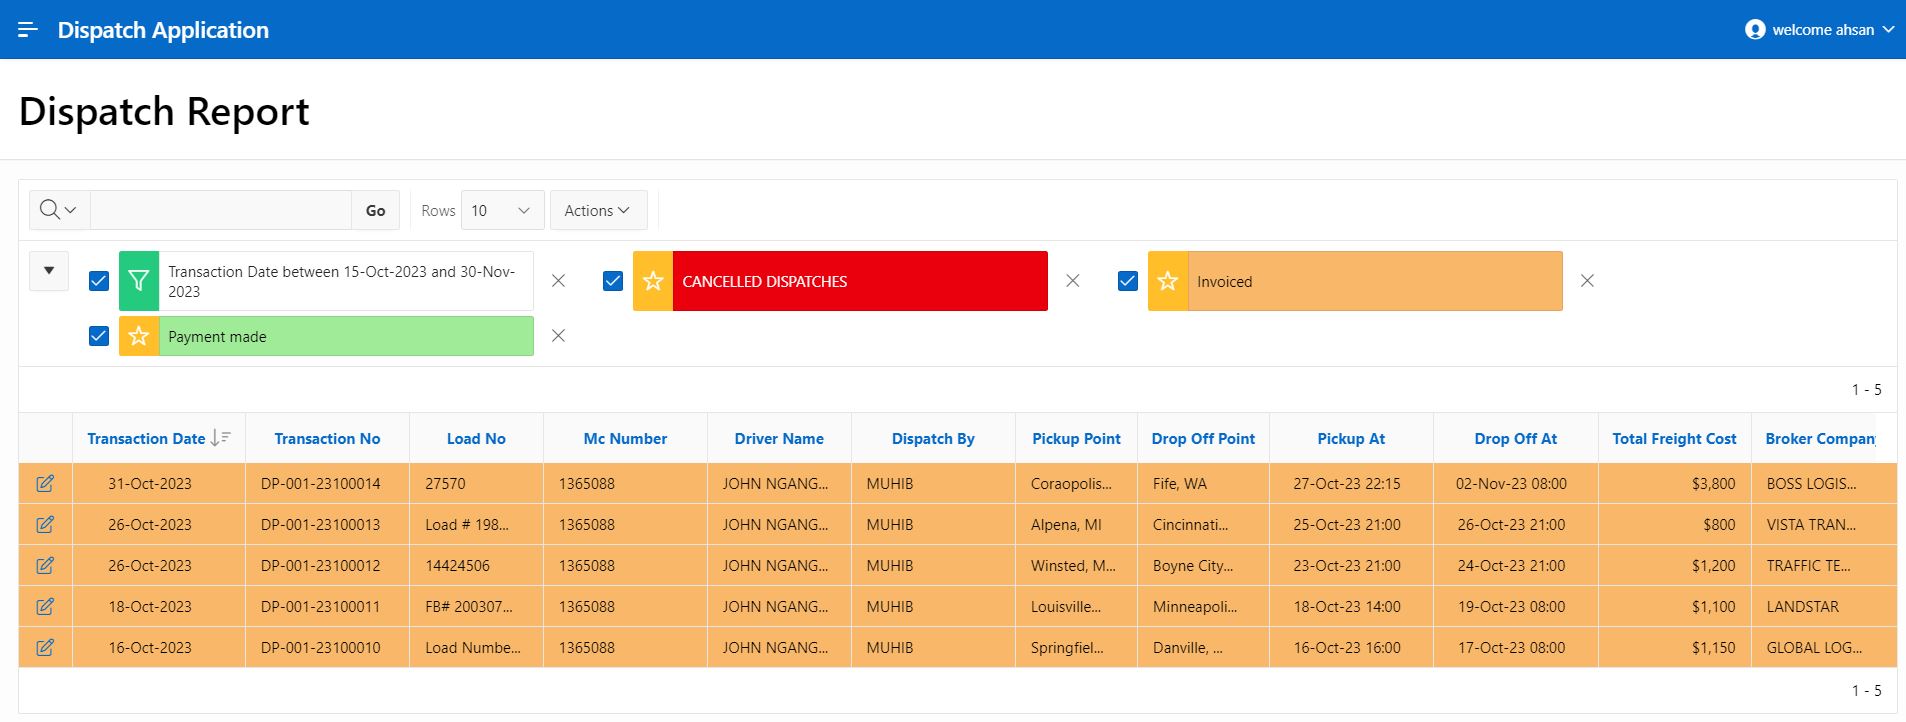Image resolution: width=1906 pixels, height=722 pixels.
Task: Uncheck the Transaction Date filter checkbox
Action: click(x=99, y=281)
